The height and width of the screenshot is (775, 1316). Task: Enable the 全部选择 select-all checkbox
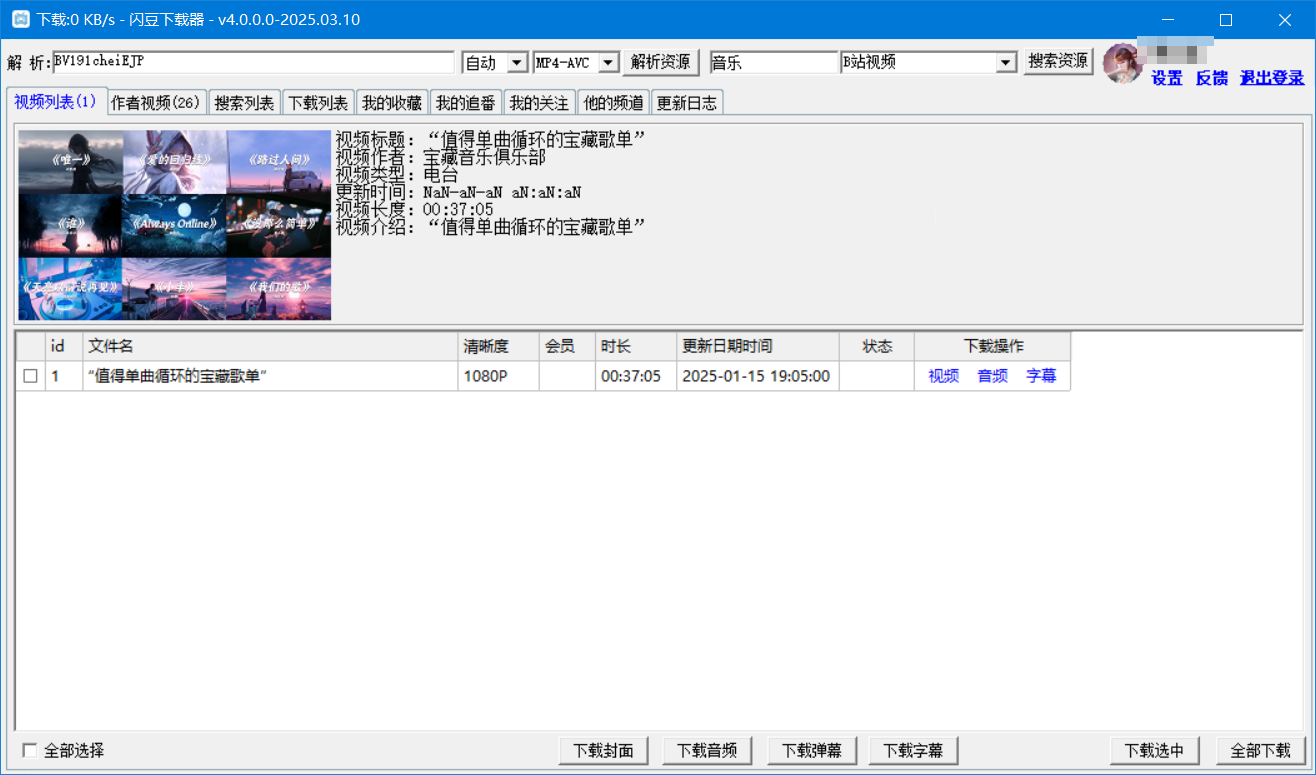click(x=30, y=750)
